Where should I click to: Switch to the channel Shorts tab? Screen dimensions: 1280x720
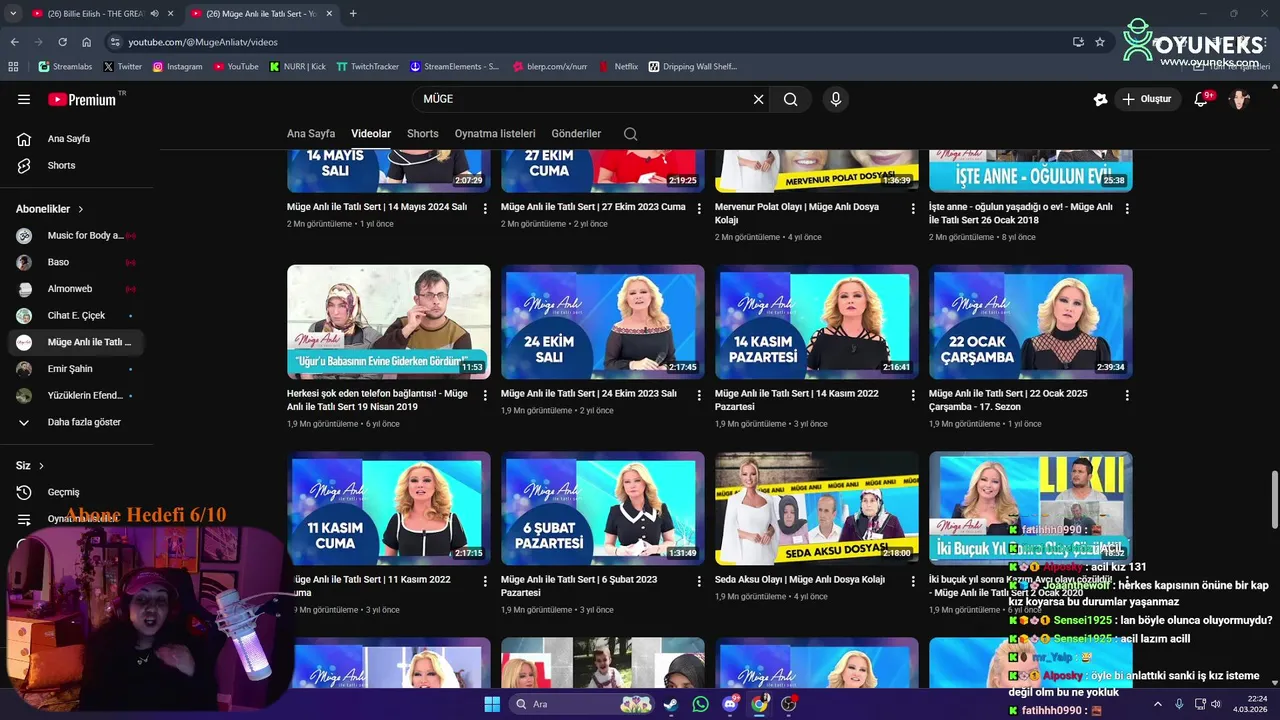423,134
